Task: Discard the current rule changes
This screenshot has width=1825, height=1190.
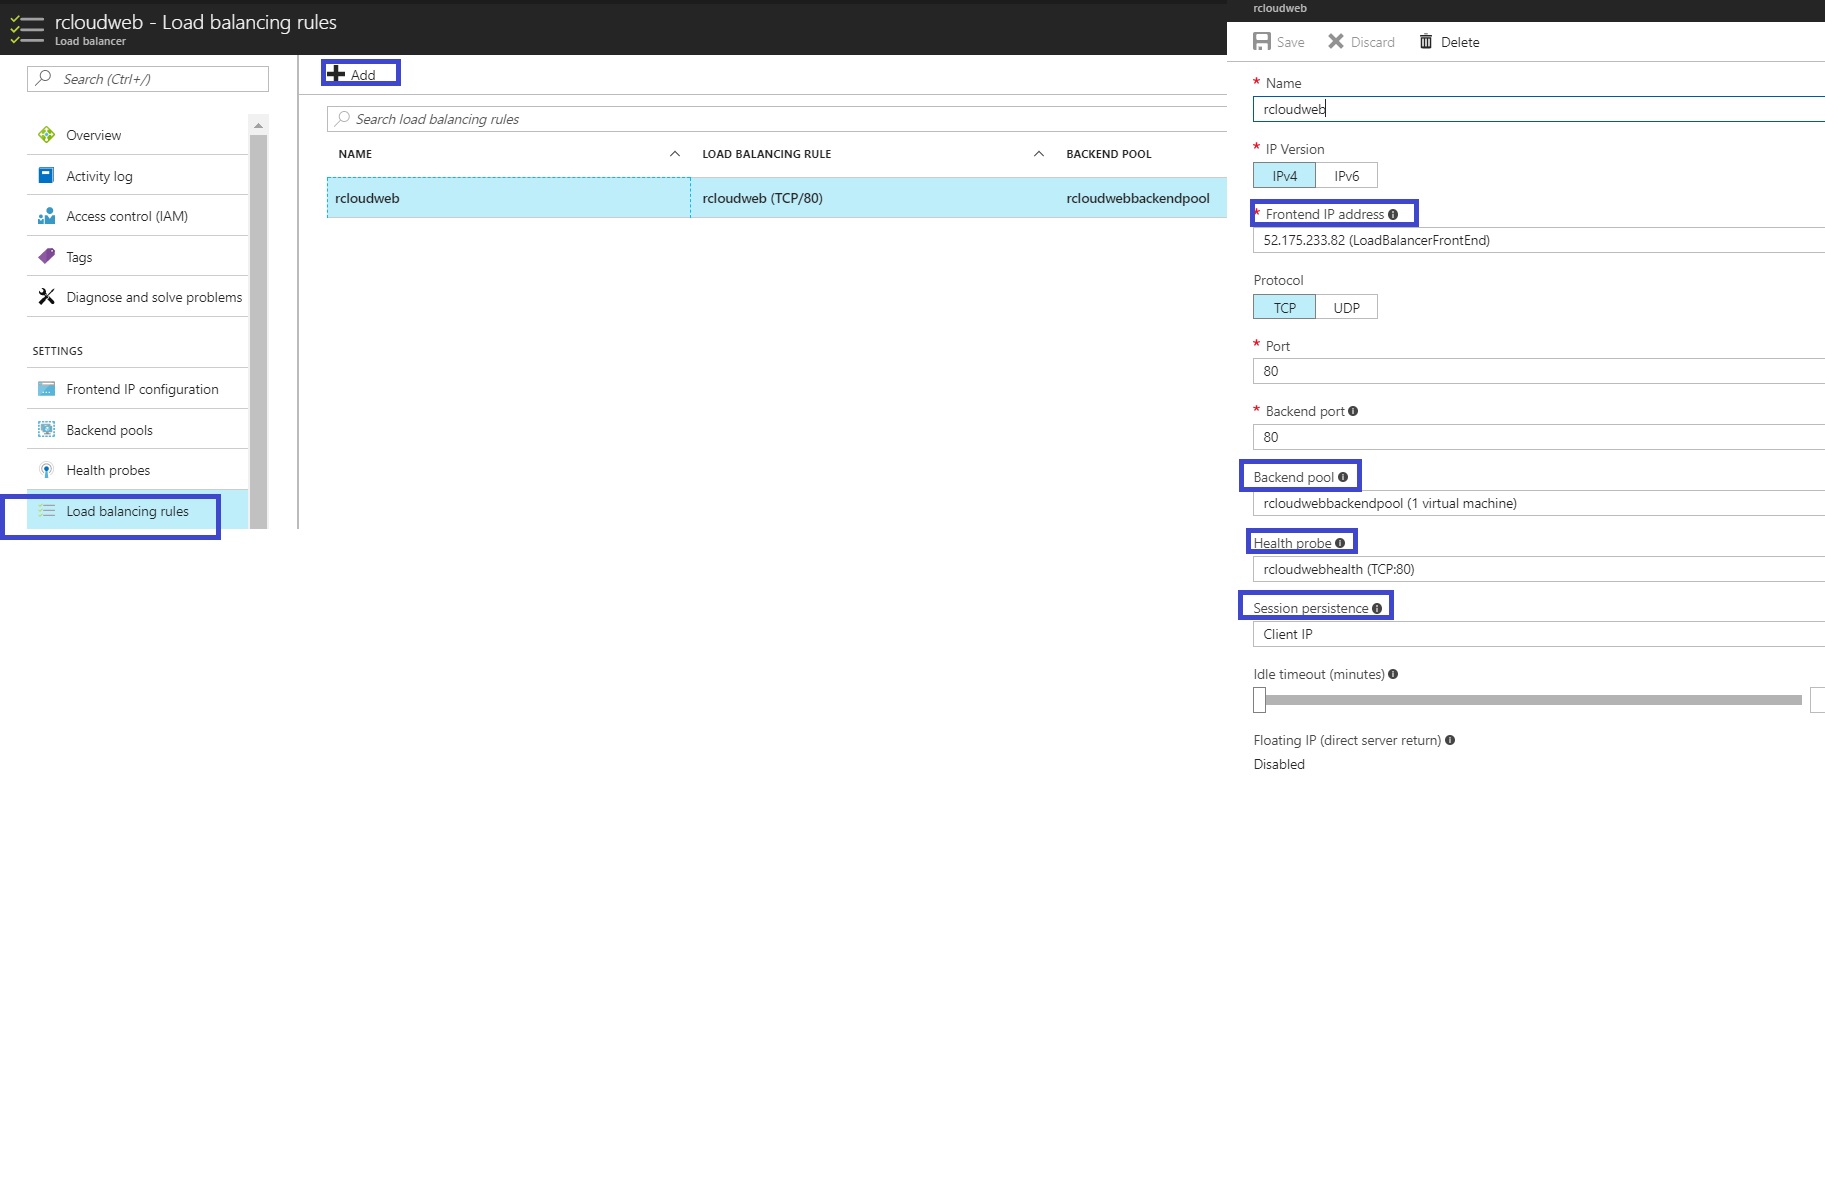Action: click(x=1360, y=41)
